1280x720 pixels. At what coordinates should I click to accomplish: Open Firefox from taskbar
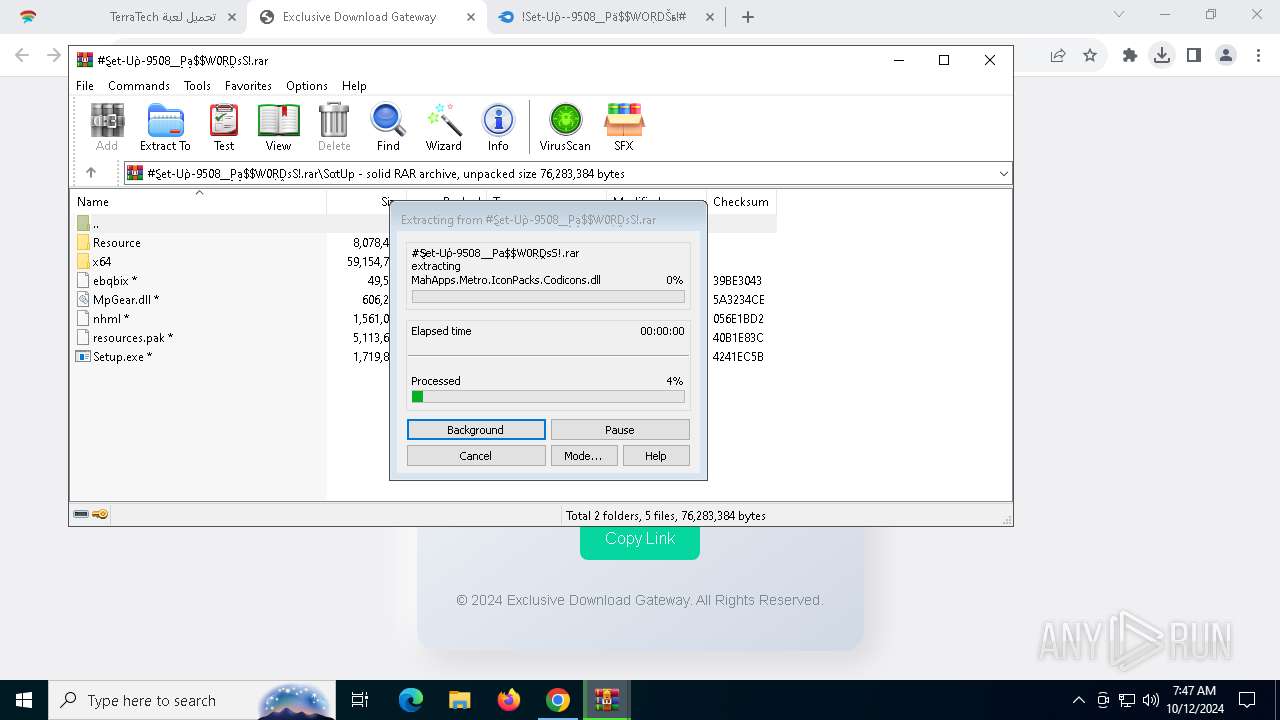coord(509,700)
